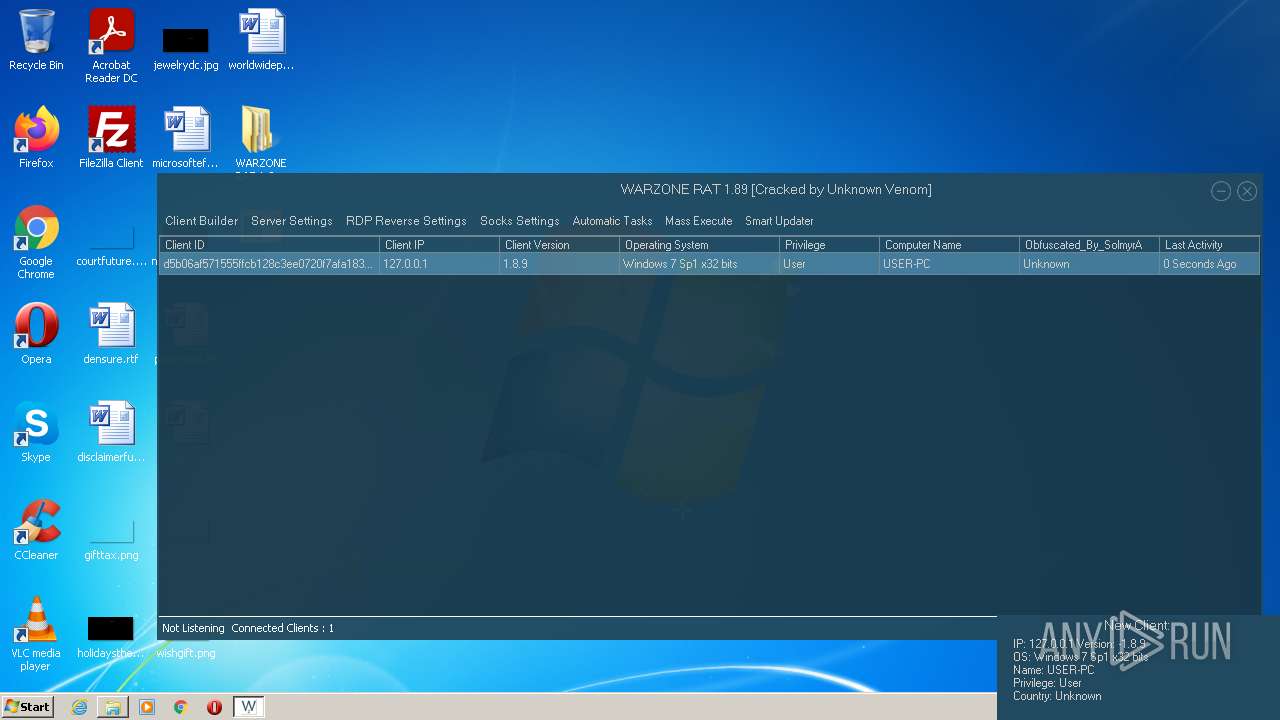Sort by Operating System column header
The image size is (1280, 720).
[x=699, y=245]
